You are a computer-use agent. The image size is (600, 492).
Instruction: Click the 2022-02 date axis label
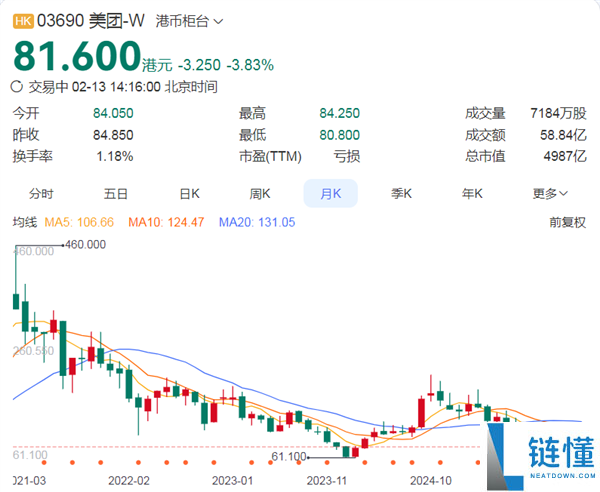point(129,481)
